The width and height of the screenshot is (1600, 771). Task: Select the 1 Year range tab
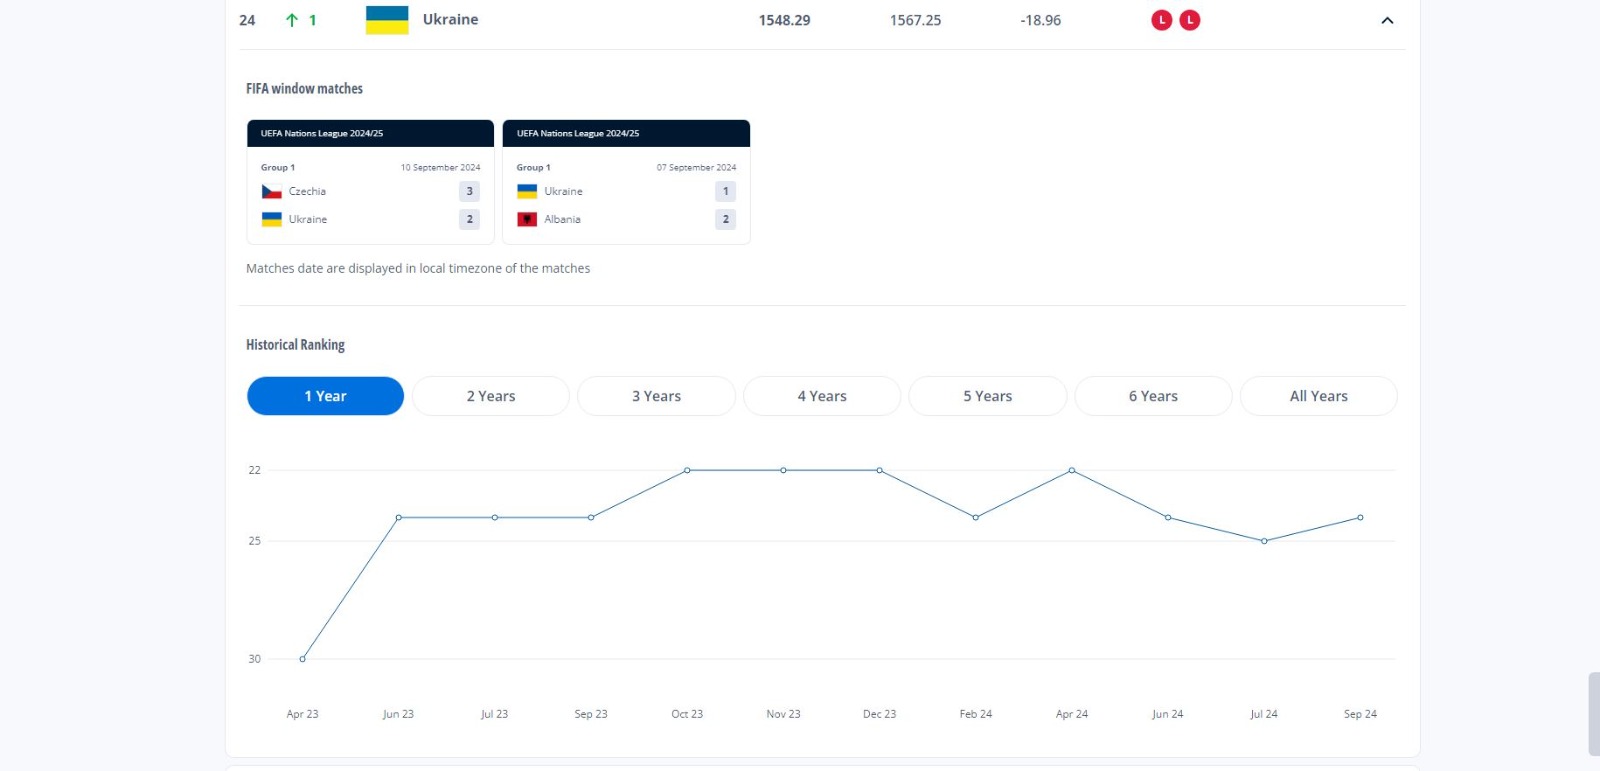[x=325, y=396]
